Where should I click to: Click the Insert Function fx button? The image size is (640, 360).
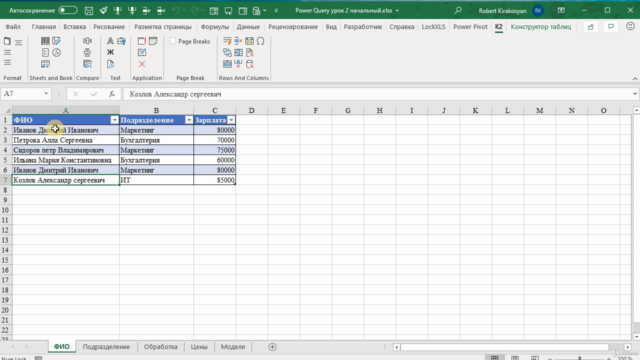tap(111, 94)
